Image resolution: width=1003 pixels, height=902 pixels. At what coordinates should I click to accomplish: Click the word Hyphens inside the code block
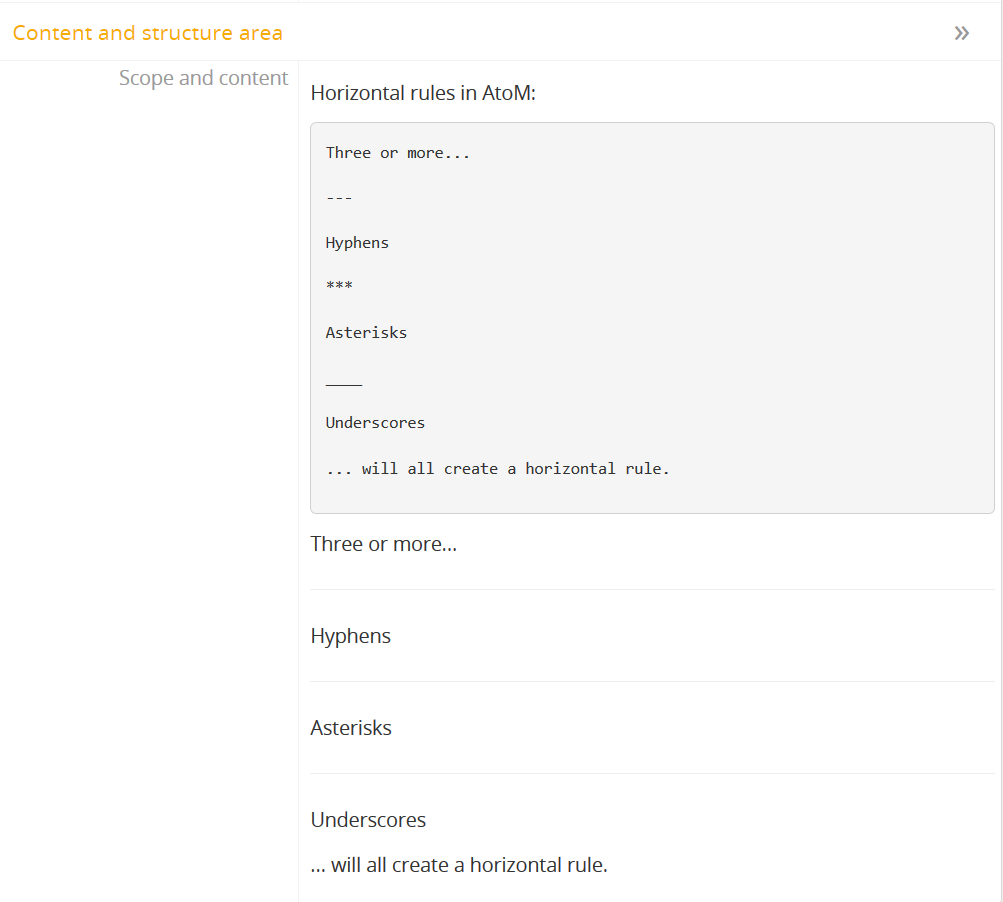pos(357,243)
